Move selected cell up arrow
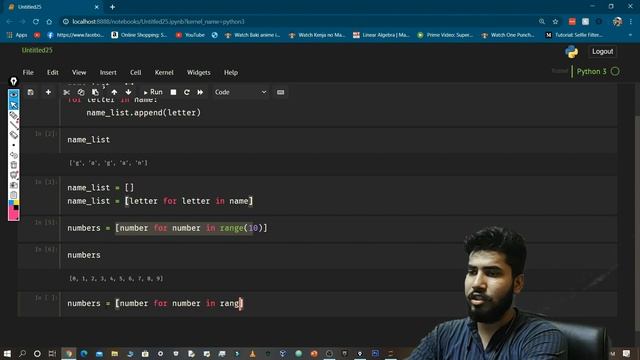This screenshot has width=640, height=360. (x=114, y=92)
